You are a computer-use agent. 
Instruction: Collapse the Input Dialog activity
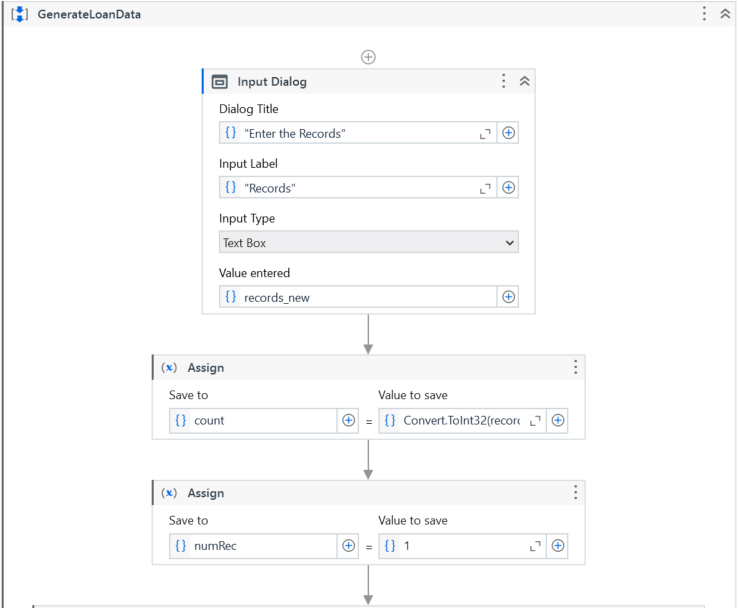pos(524,82)
